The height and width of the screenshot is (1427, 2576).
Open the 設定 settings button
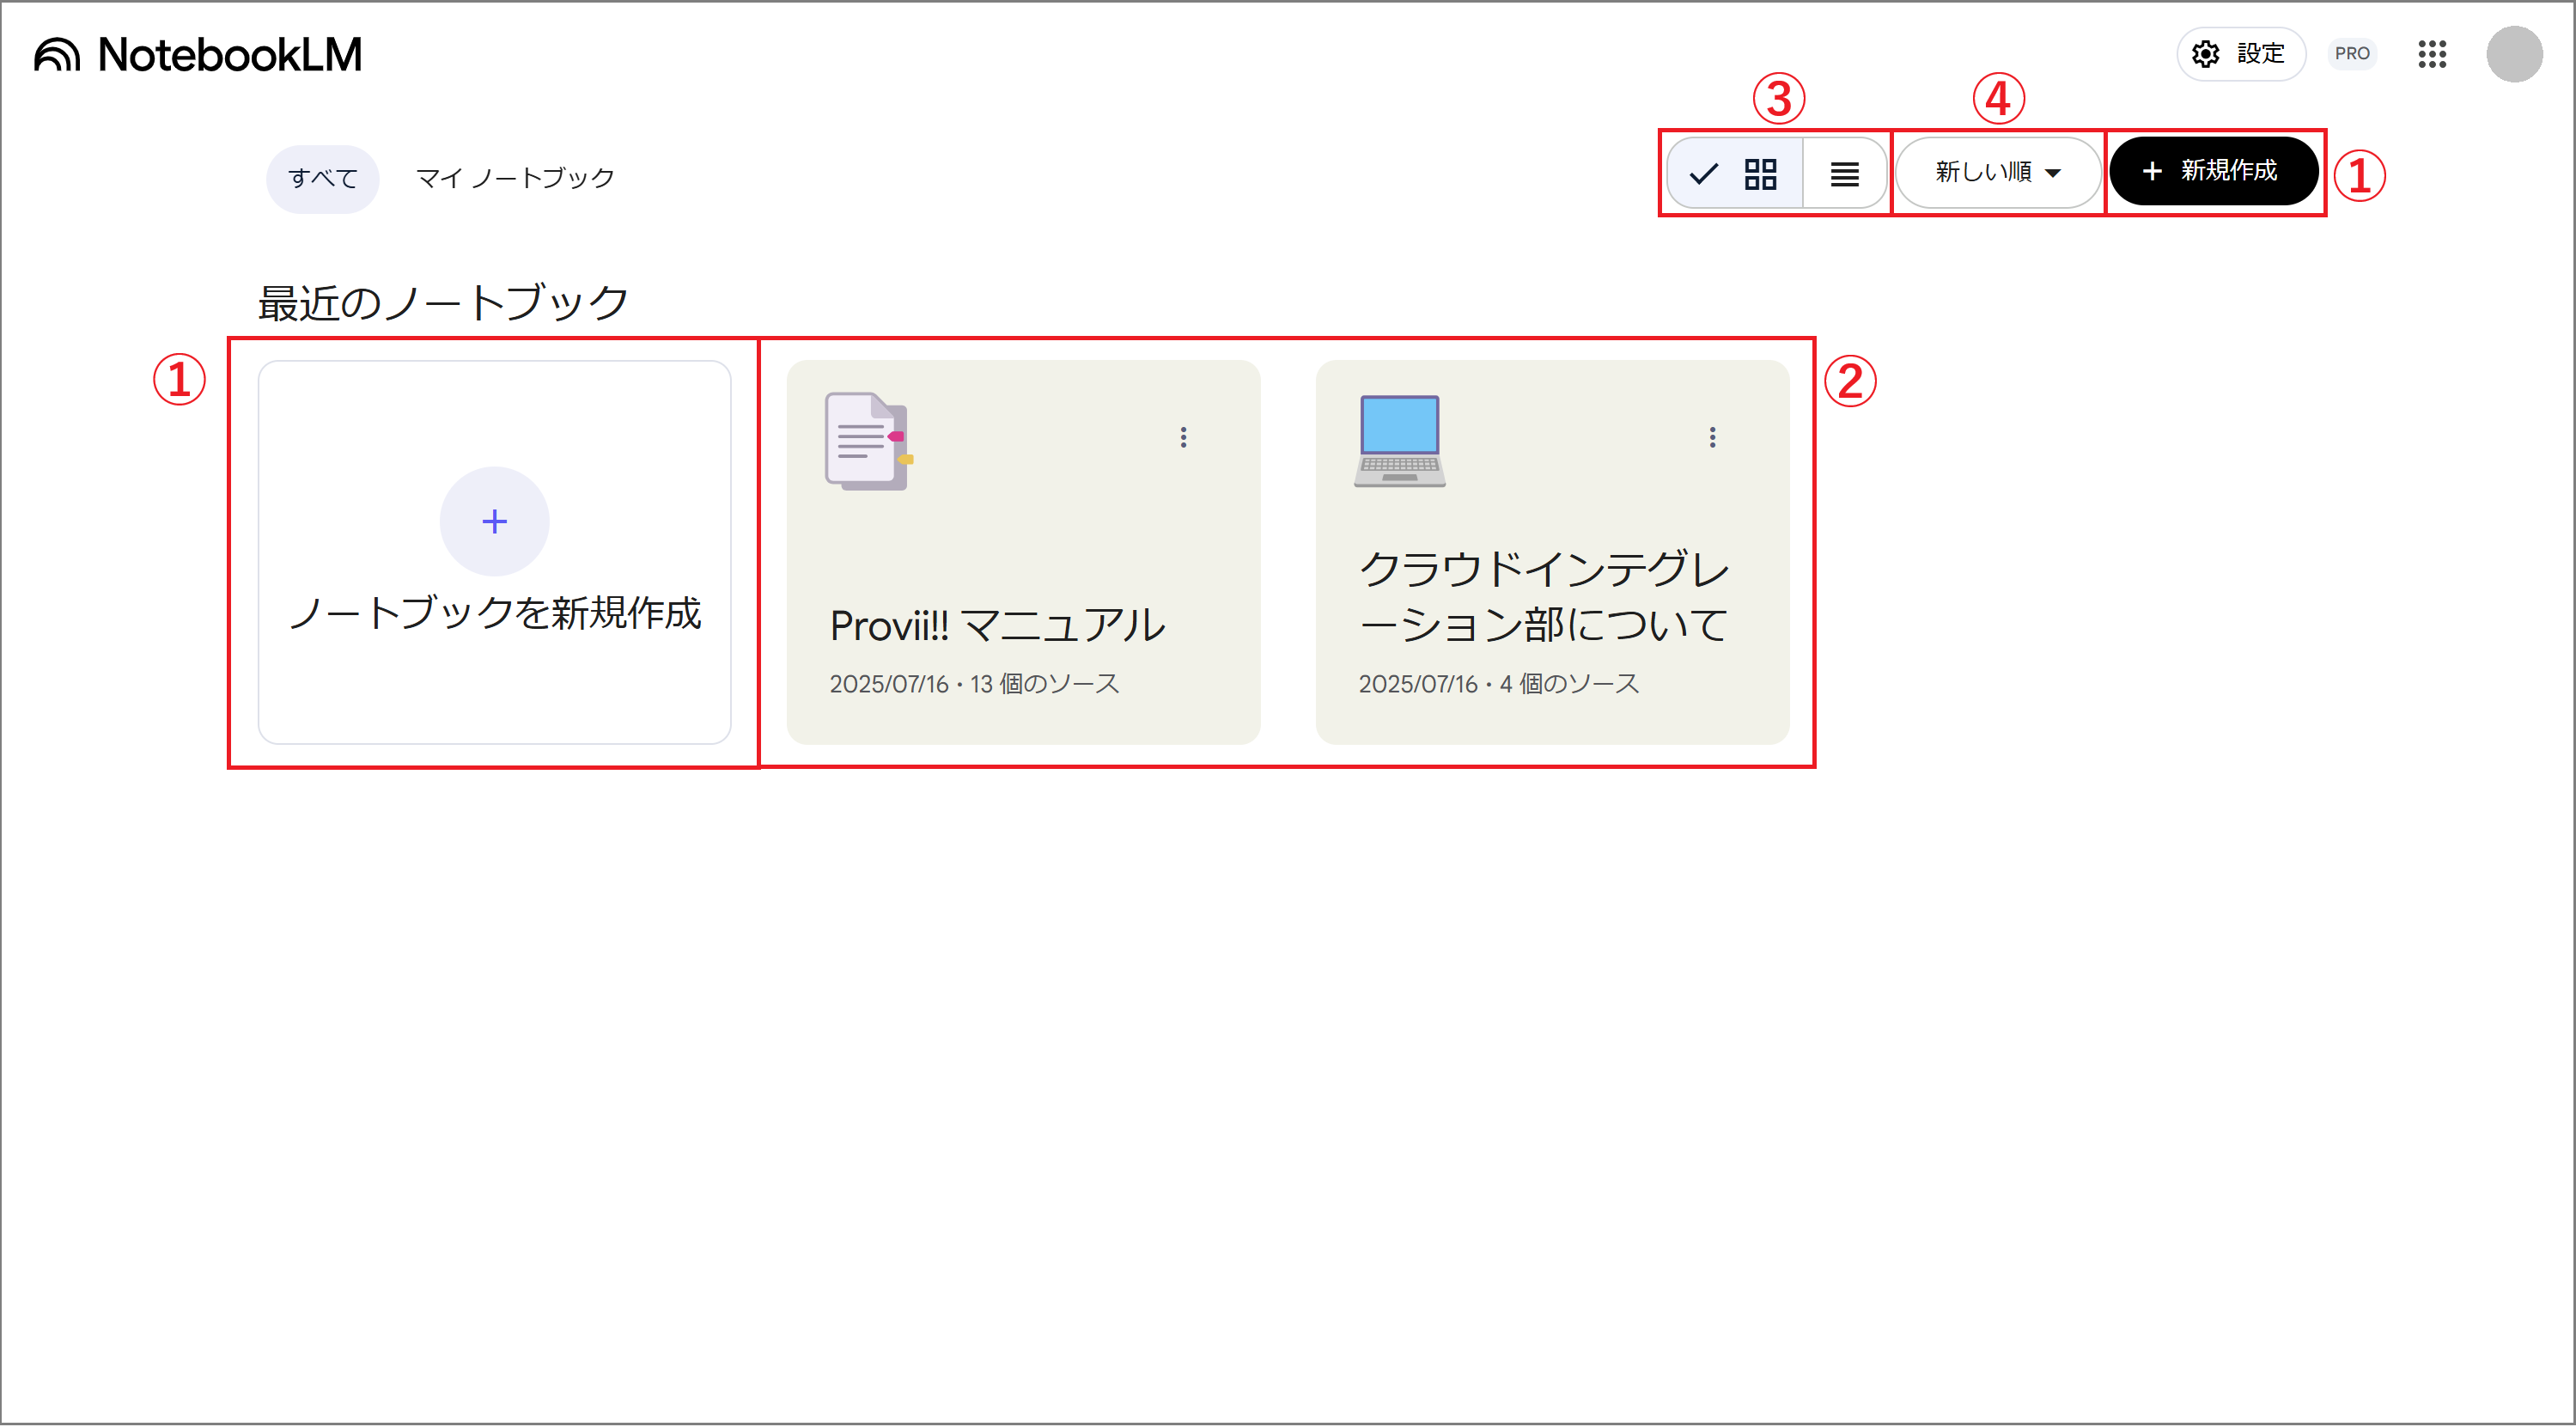(2240, 54)
